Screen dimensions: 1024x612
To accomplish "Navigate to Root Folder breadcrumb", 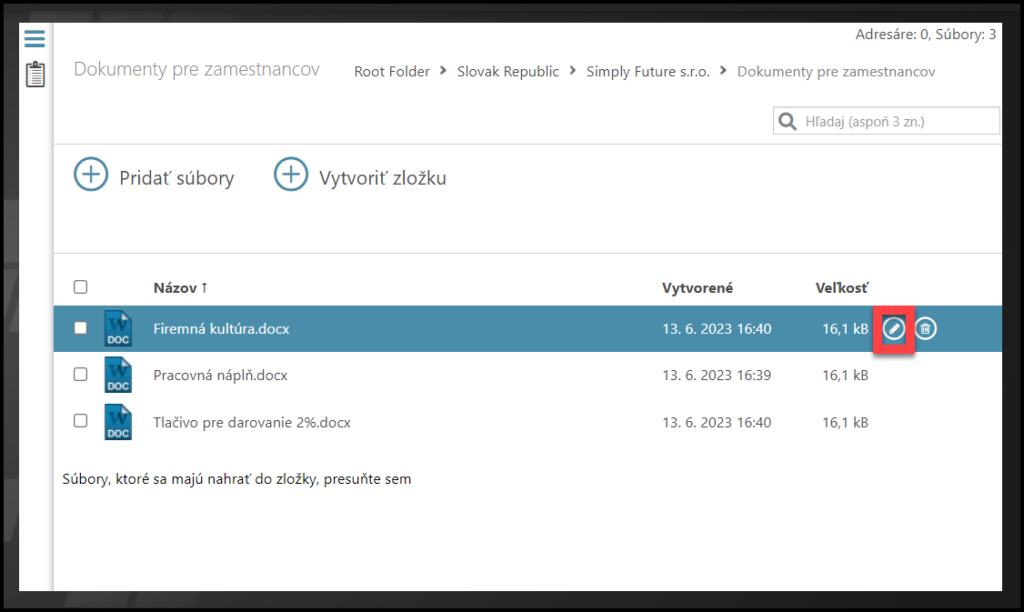I will tap(392, 72).
